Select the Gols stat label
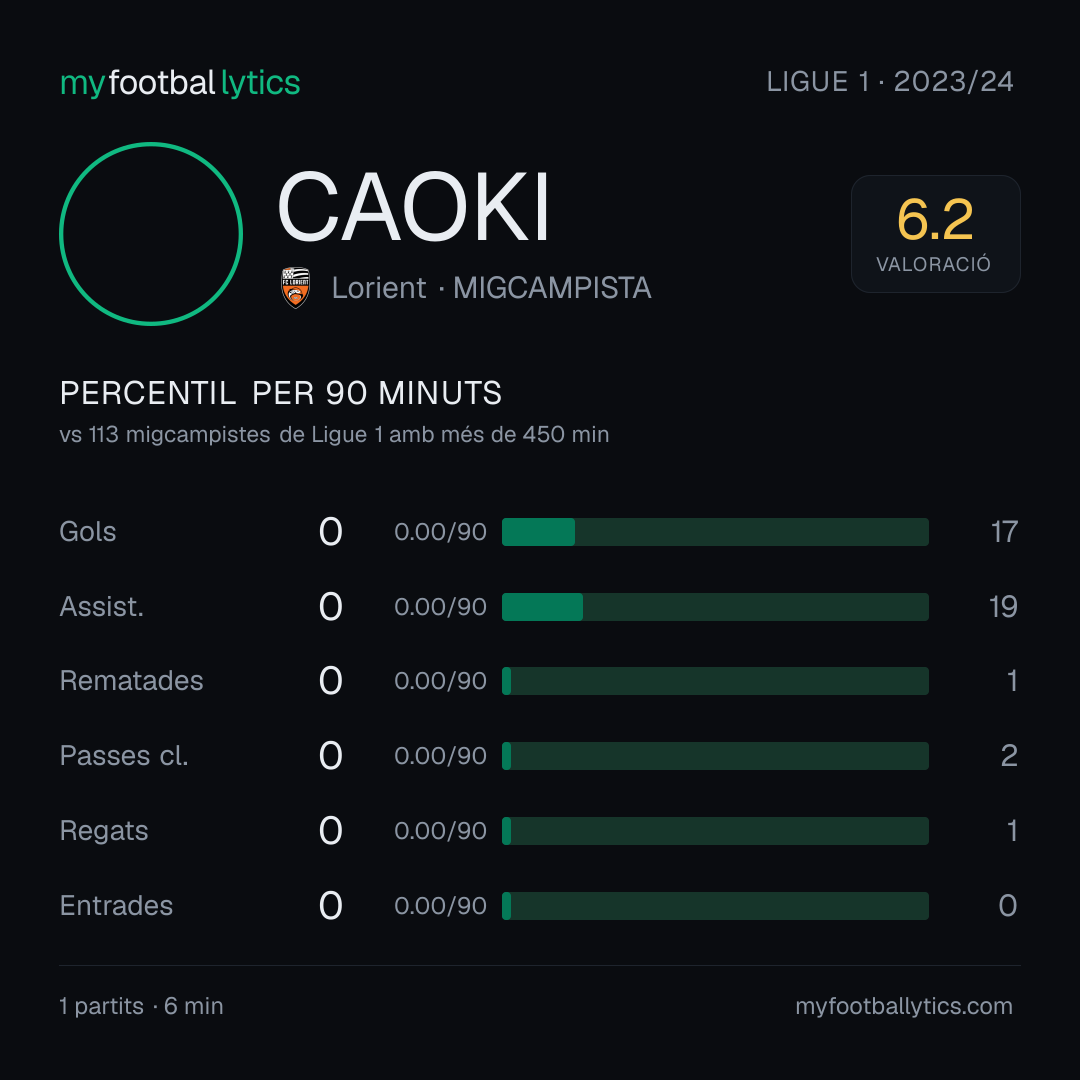The image size is (1080, 1080). pos(87,532)
